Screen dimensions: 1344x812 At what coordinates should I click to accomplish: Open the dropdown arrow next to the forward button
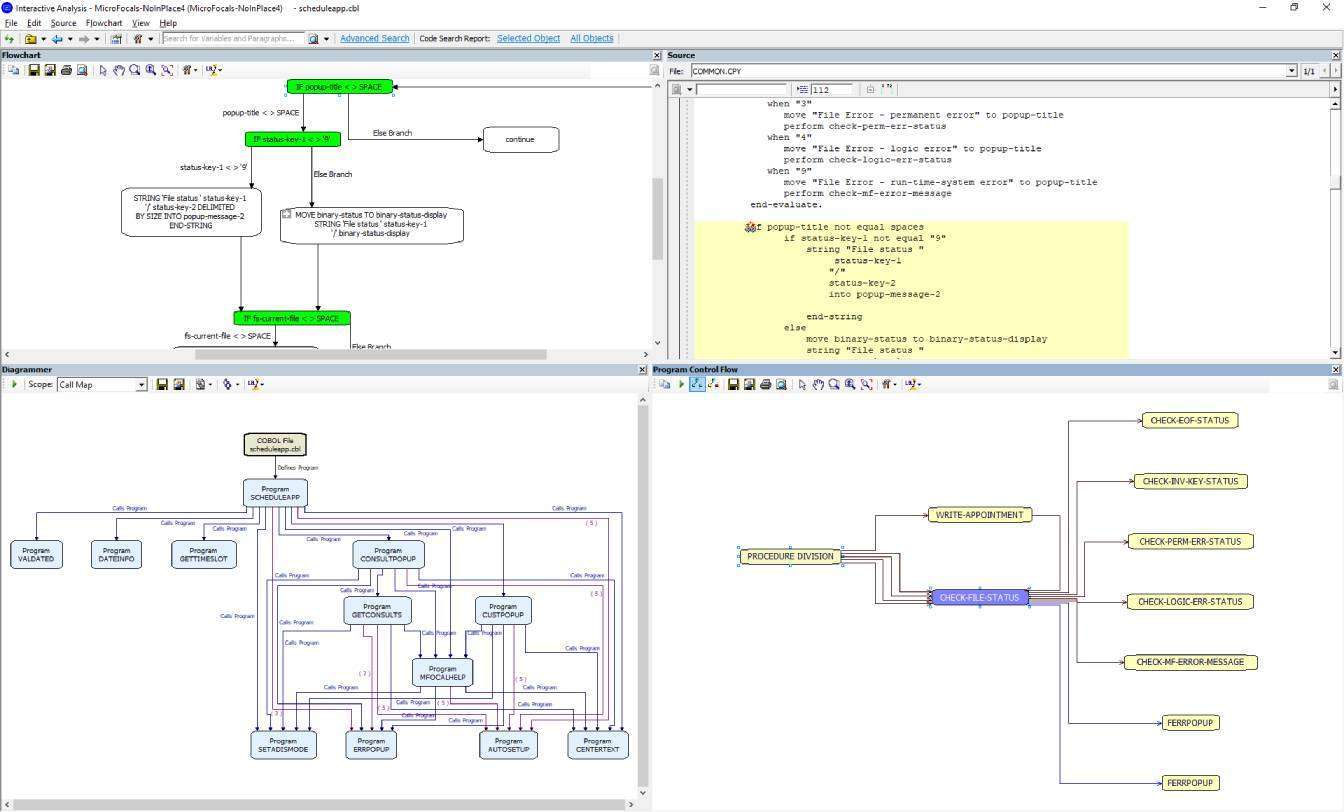coord(97,39)
